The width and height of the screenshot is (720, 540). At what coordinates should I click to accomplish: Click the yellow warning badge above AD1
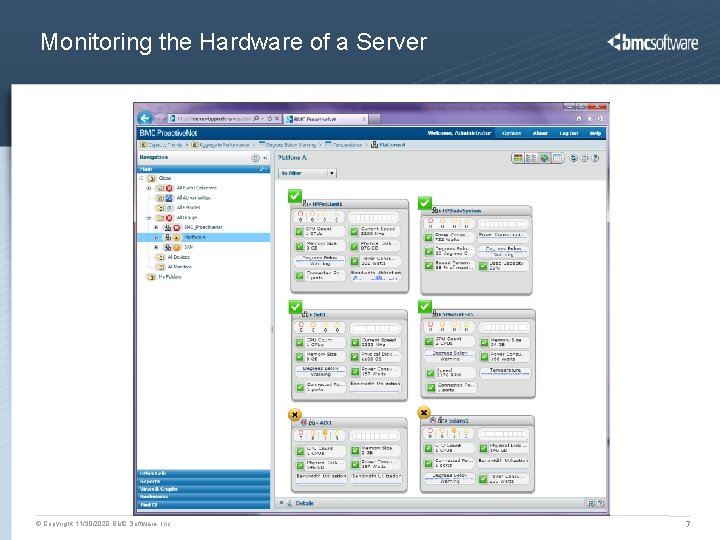coord(294,415)
